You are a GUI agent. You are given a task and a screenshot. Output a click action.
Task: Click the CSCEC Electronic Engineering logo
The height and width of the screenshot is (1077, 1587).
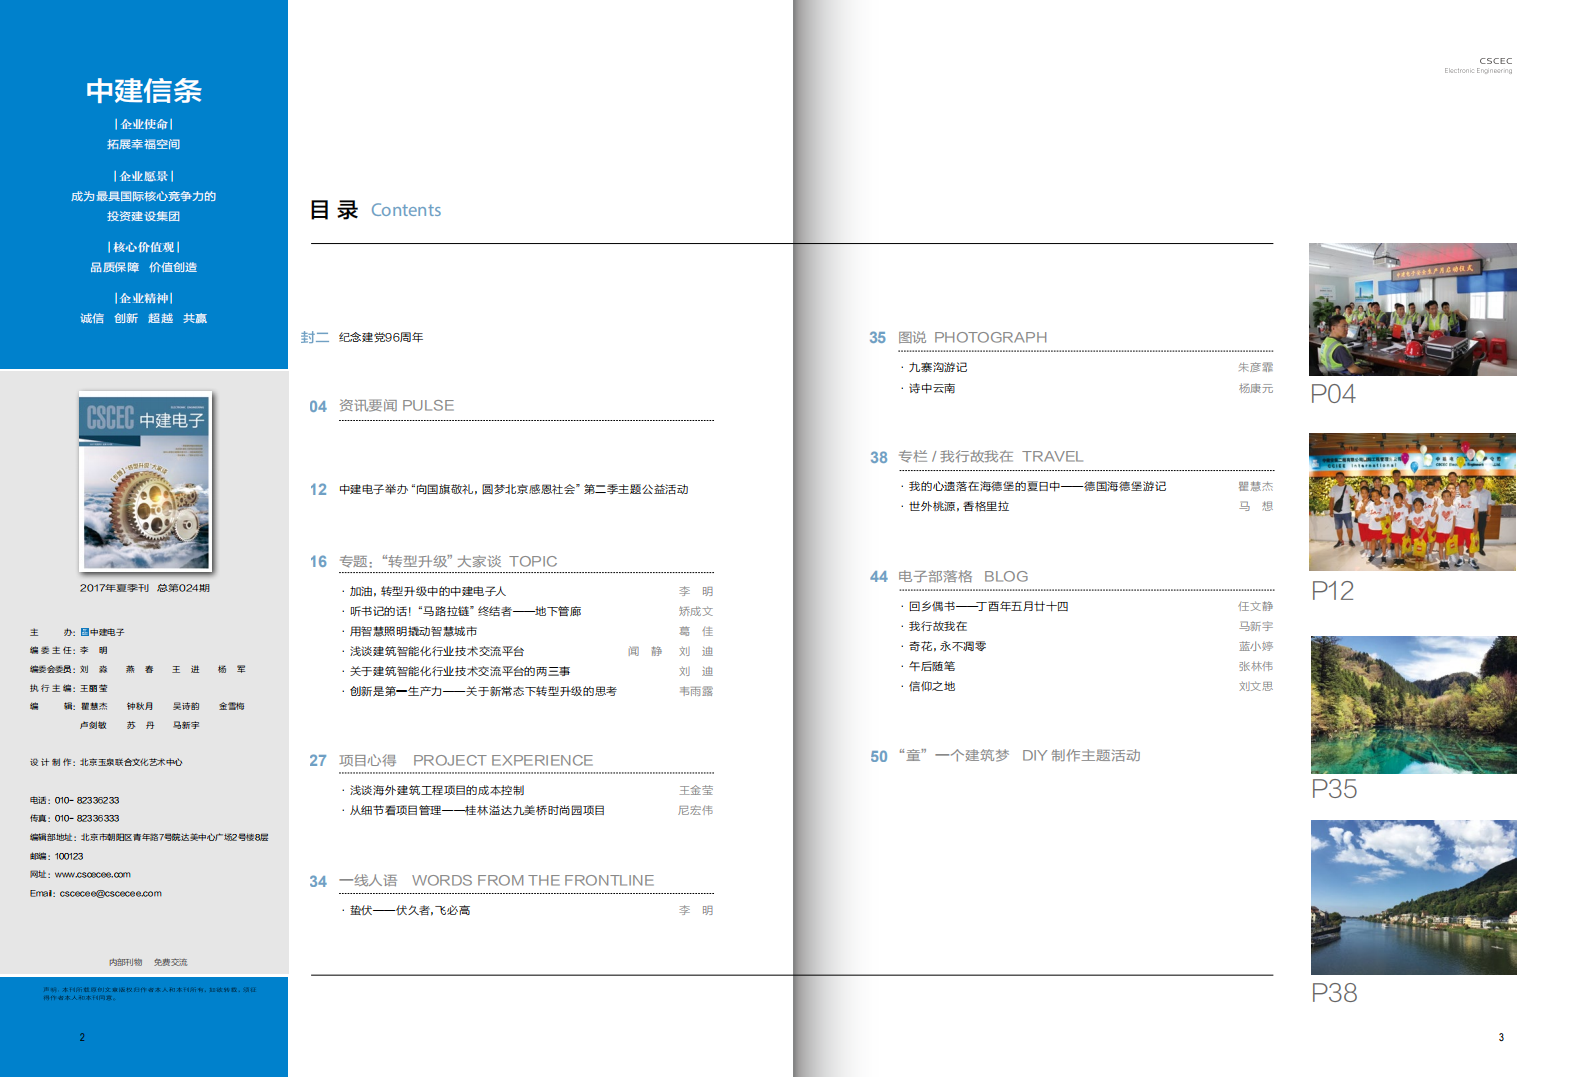tap(1479, 65)
